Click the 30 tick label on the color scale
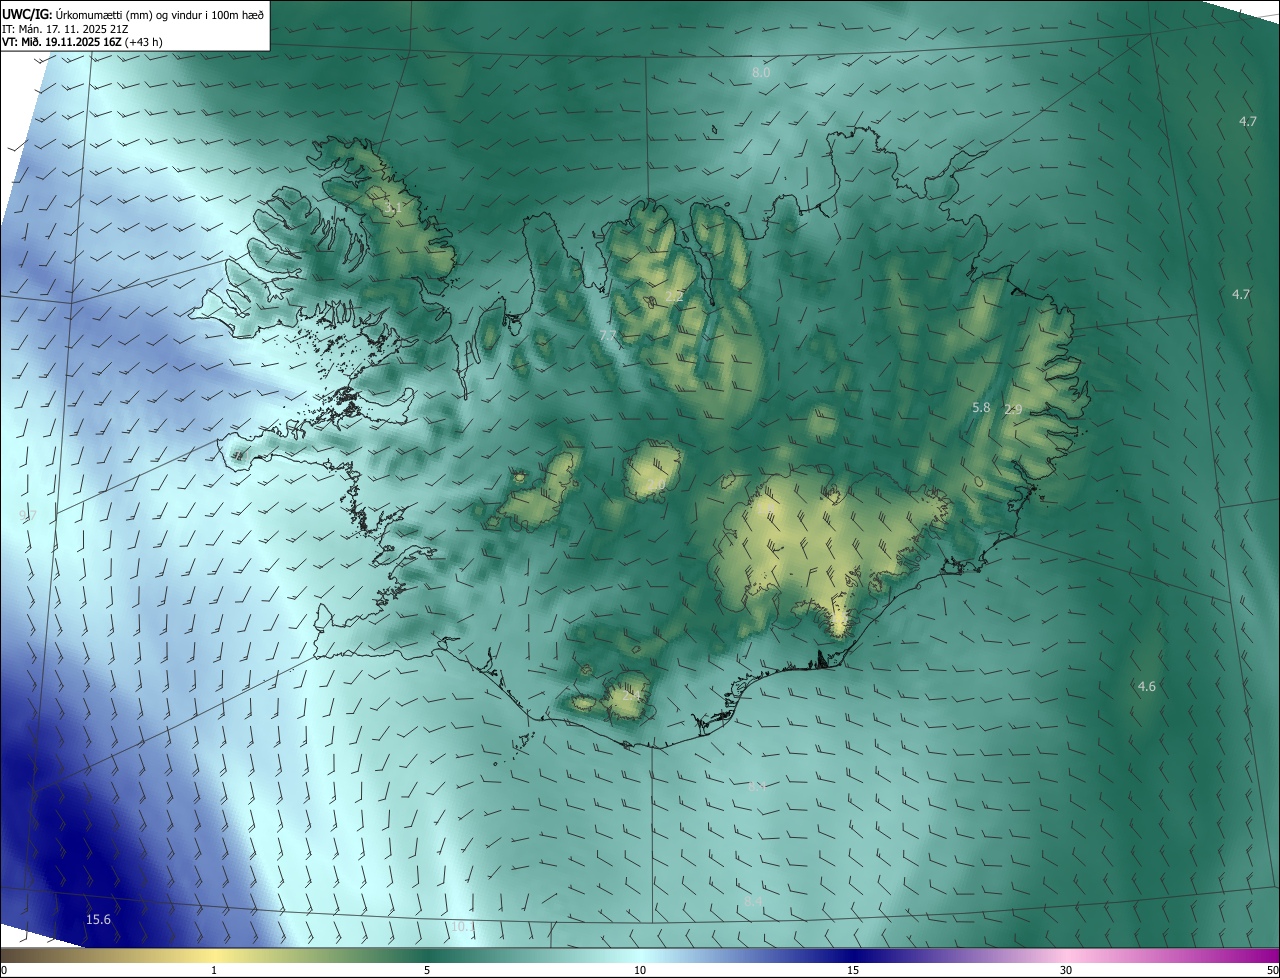Image resolution: width=1280 pixels, height=978 pixels. point(1066,970)
